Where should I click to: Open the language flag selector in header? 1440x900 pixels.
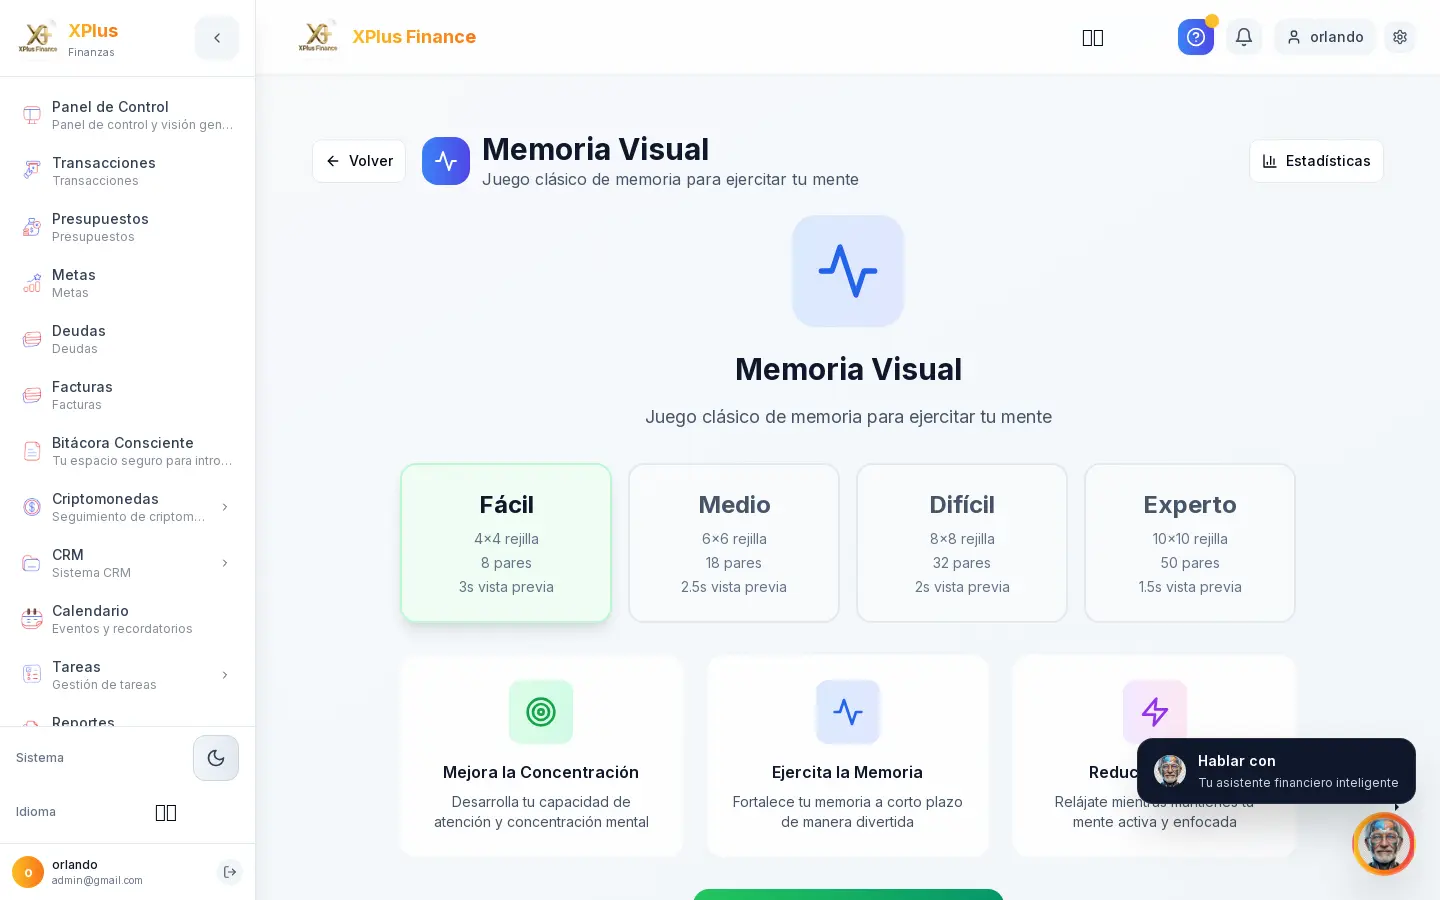1093,37
